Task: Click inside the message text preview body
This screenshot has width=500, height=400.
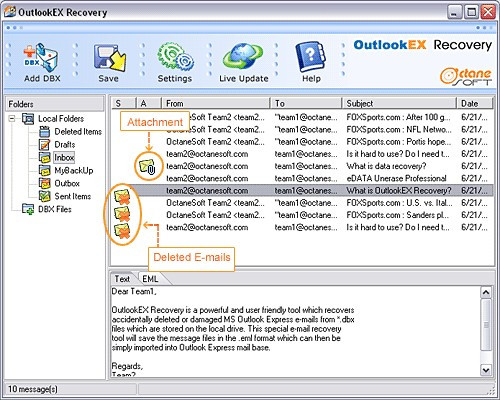Action: pyautogui.click(x=295, y=331)
